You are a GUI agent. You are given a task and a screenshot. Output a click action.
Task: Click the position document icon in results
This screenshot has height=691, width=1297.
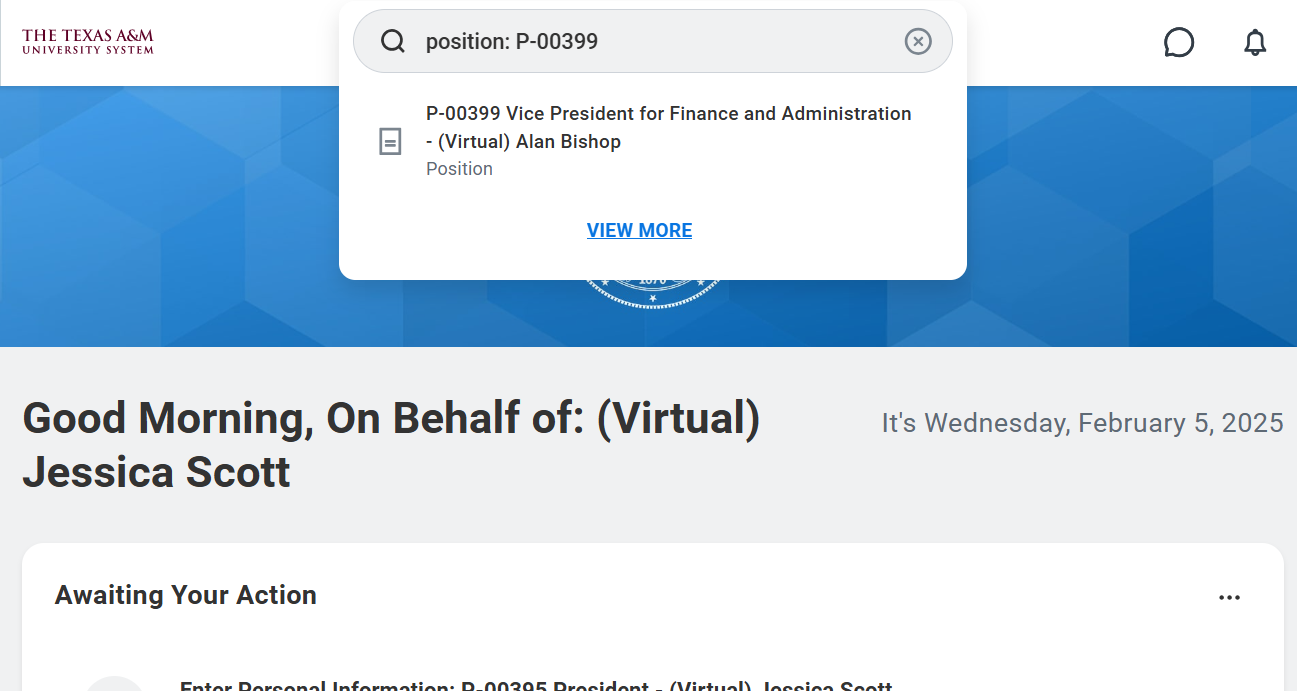pyautogui.click(x=390, y=141)
